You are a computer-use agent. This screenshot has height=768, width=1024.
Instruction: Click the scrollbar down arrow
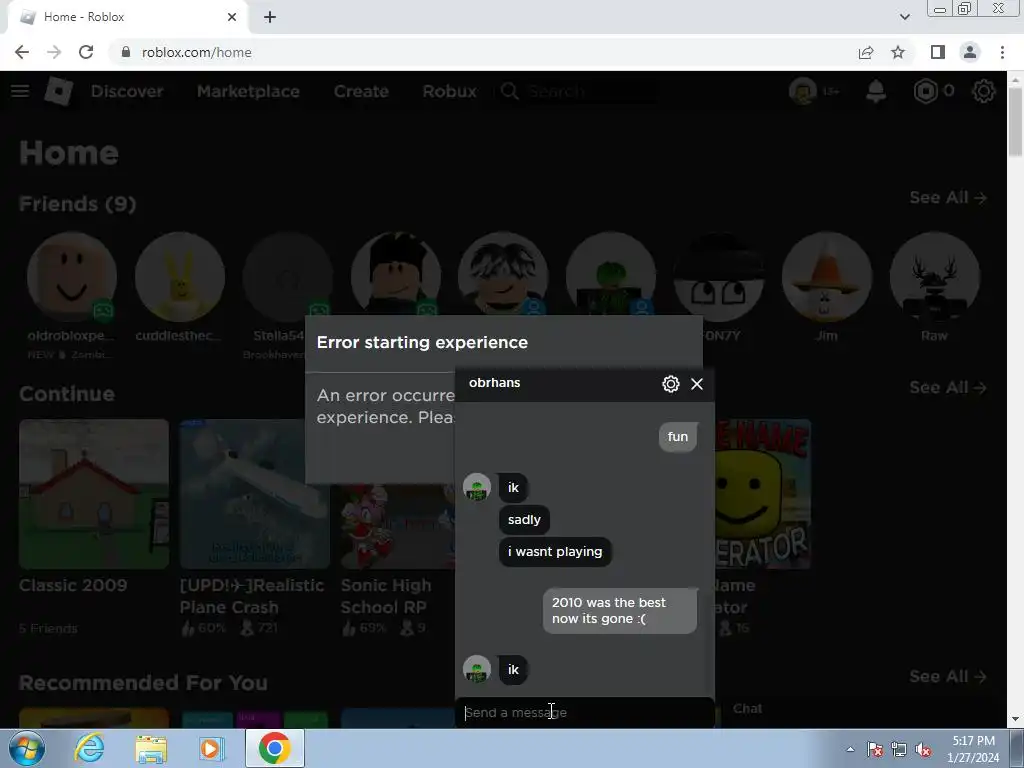[x=1015, y=719]
